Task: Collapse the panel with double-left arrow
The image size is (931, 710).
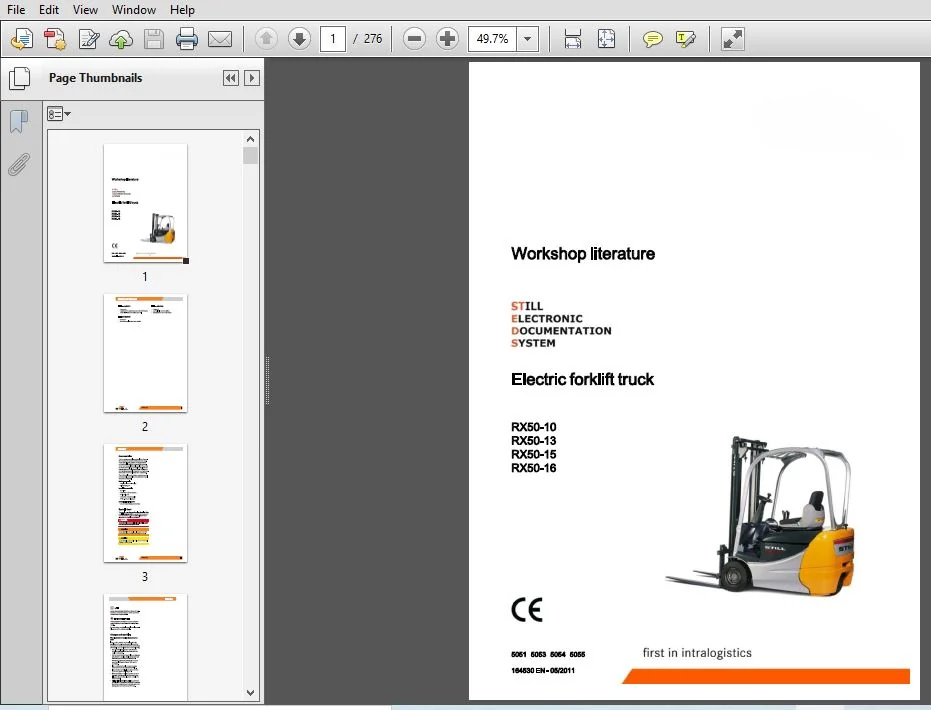Action: (231, 78)
